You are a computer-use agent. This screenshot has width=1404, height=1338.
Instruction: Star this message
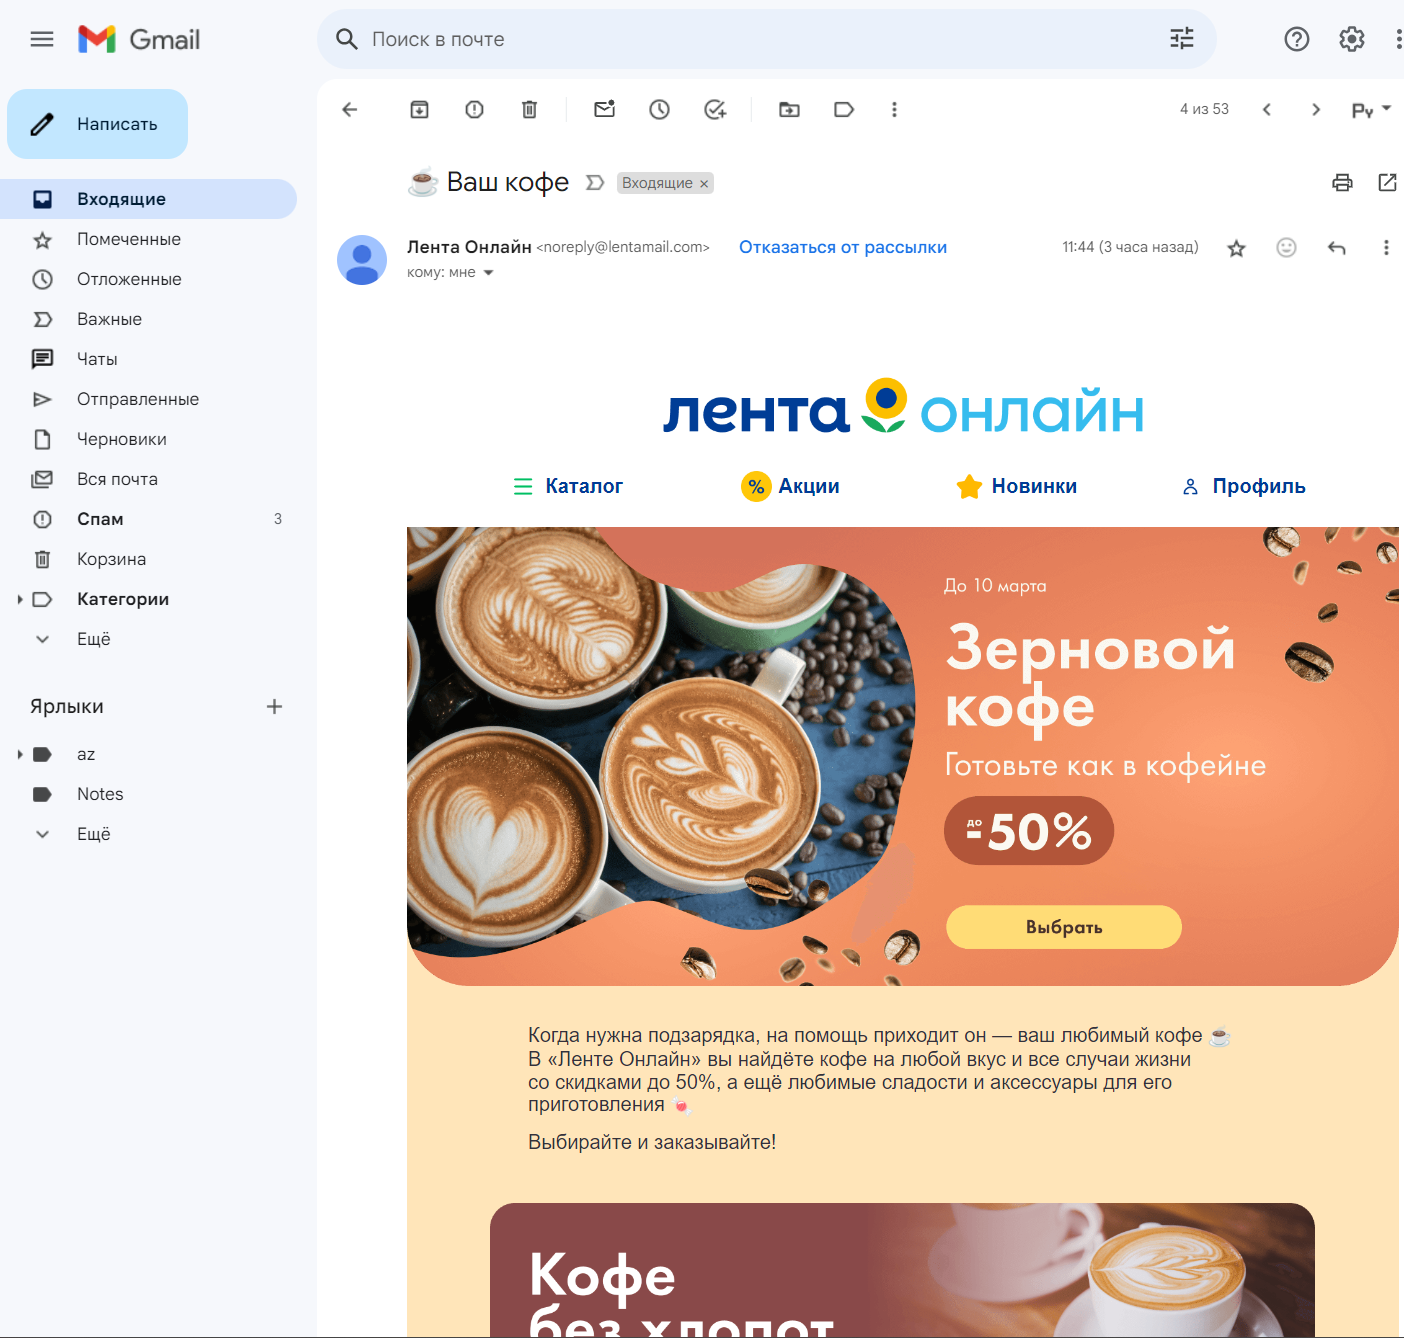pos(1237,248)
